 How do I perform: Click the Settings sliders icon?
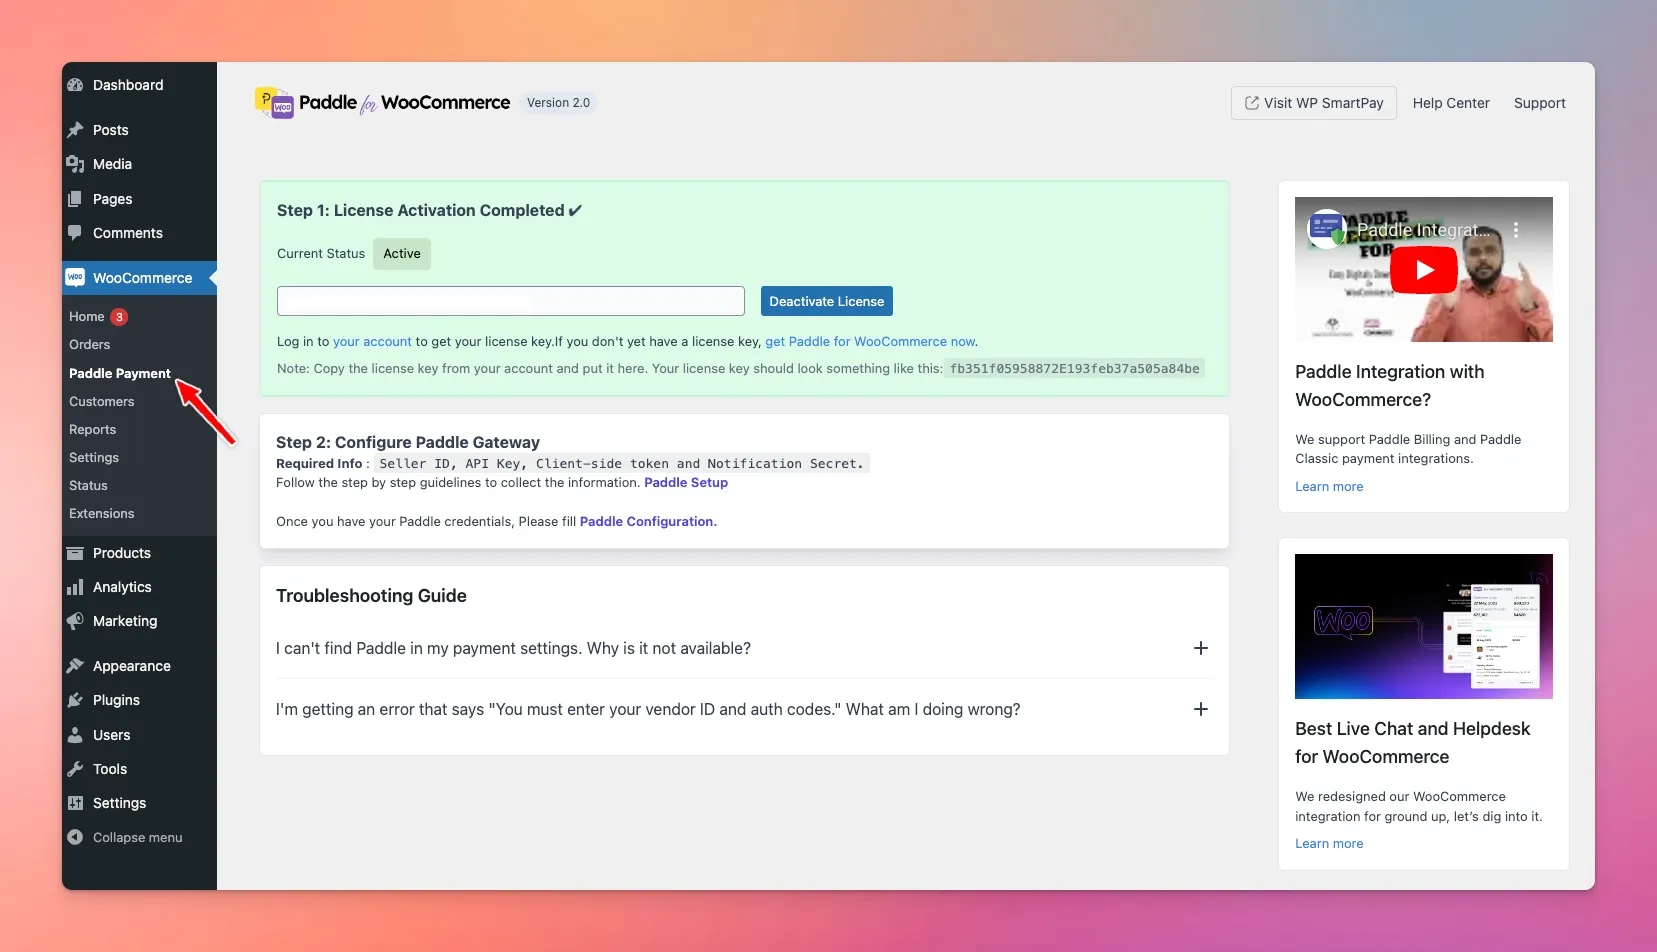75,803
